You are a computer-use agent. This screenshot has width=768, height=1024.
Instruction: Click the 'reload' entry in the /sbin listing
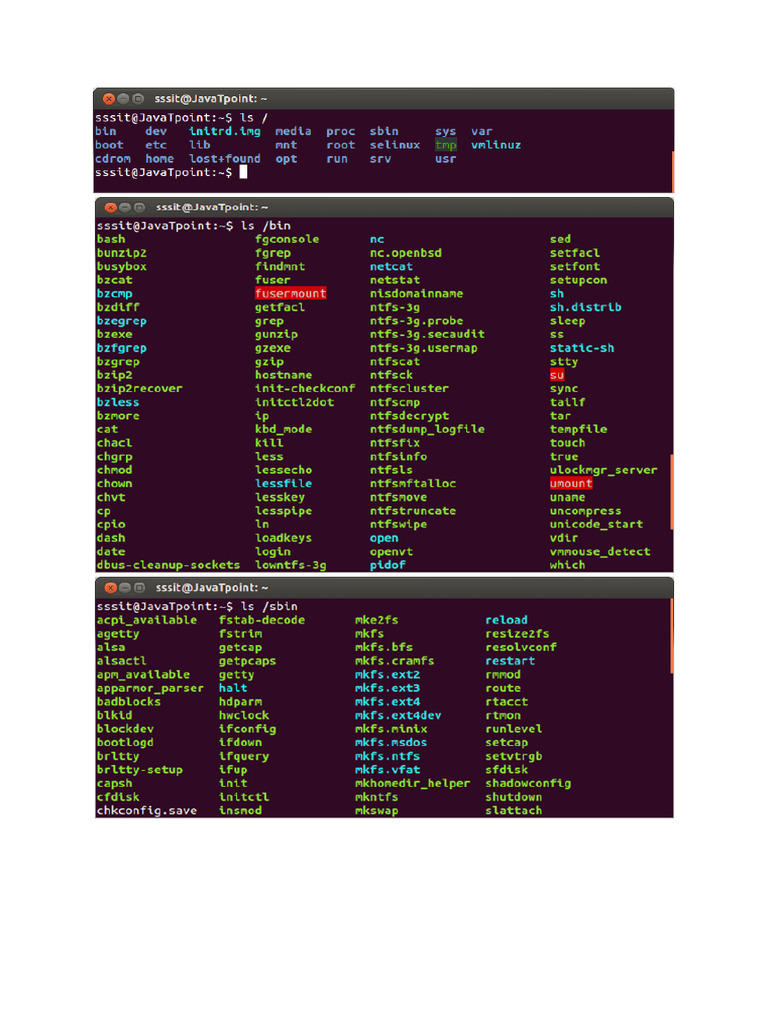coord(507,620)
